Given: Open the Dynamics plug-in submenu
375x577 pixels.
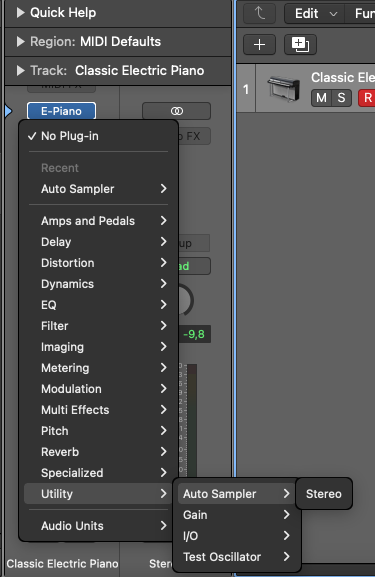Looking at the screenshot, I should [x=98, y=284].
